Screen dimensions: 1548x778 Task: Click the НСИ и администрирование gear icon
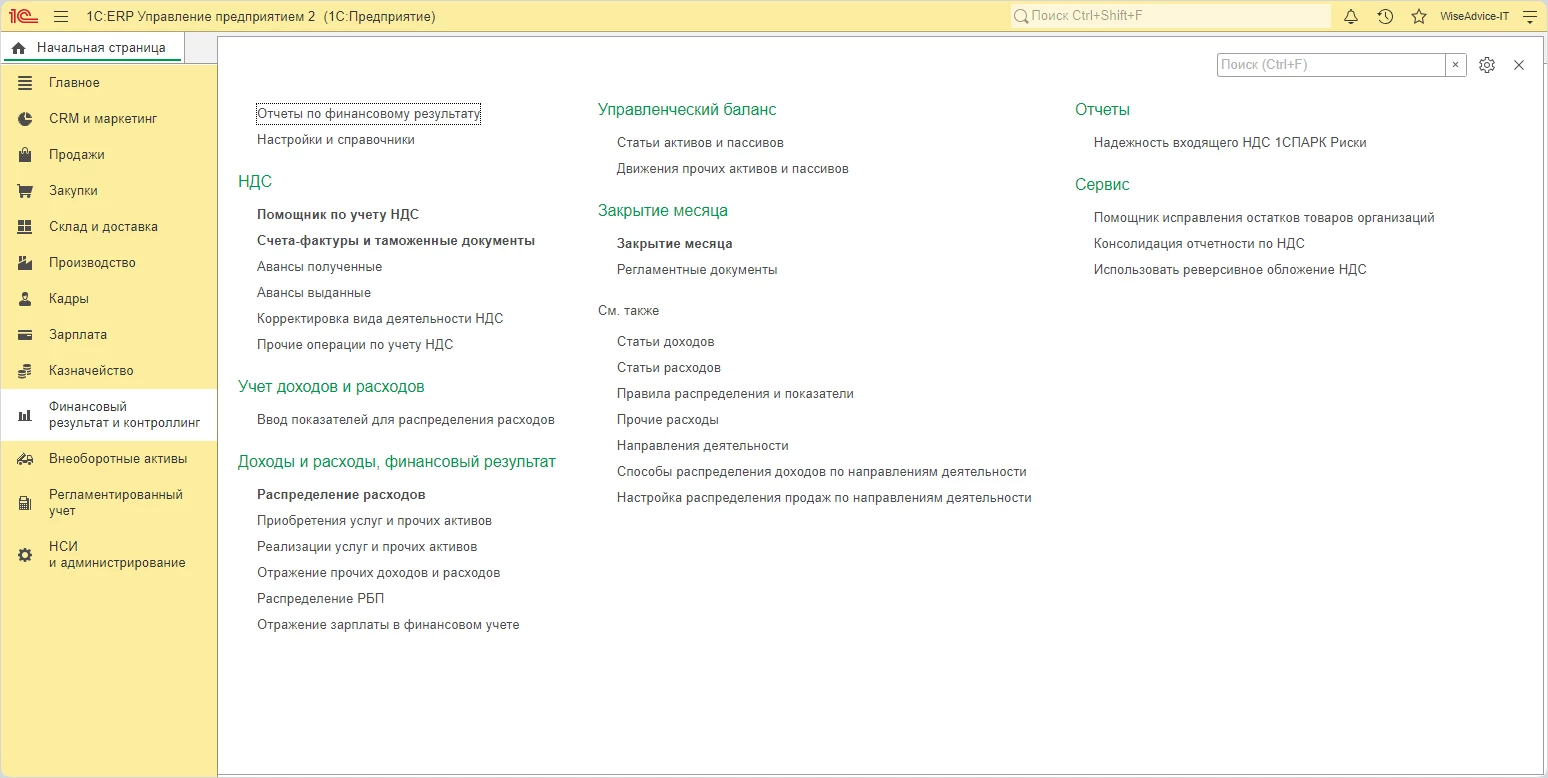tap(25, 555)
